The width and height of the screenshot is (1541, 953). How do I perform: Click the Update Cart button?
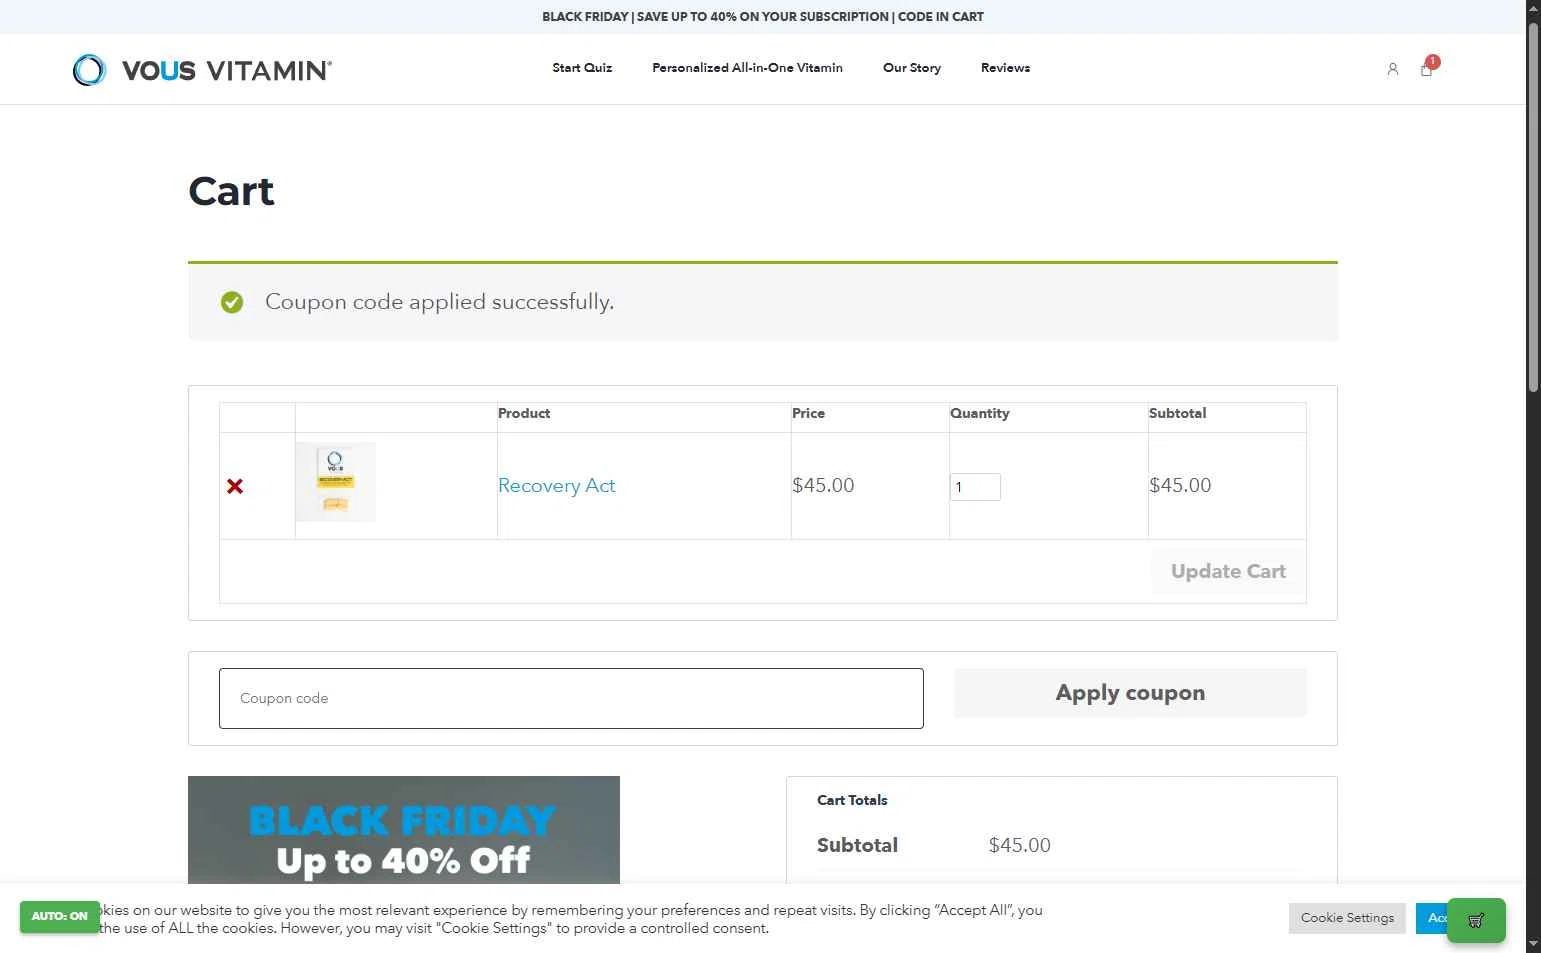[x=1228, y=571]
